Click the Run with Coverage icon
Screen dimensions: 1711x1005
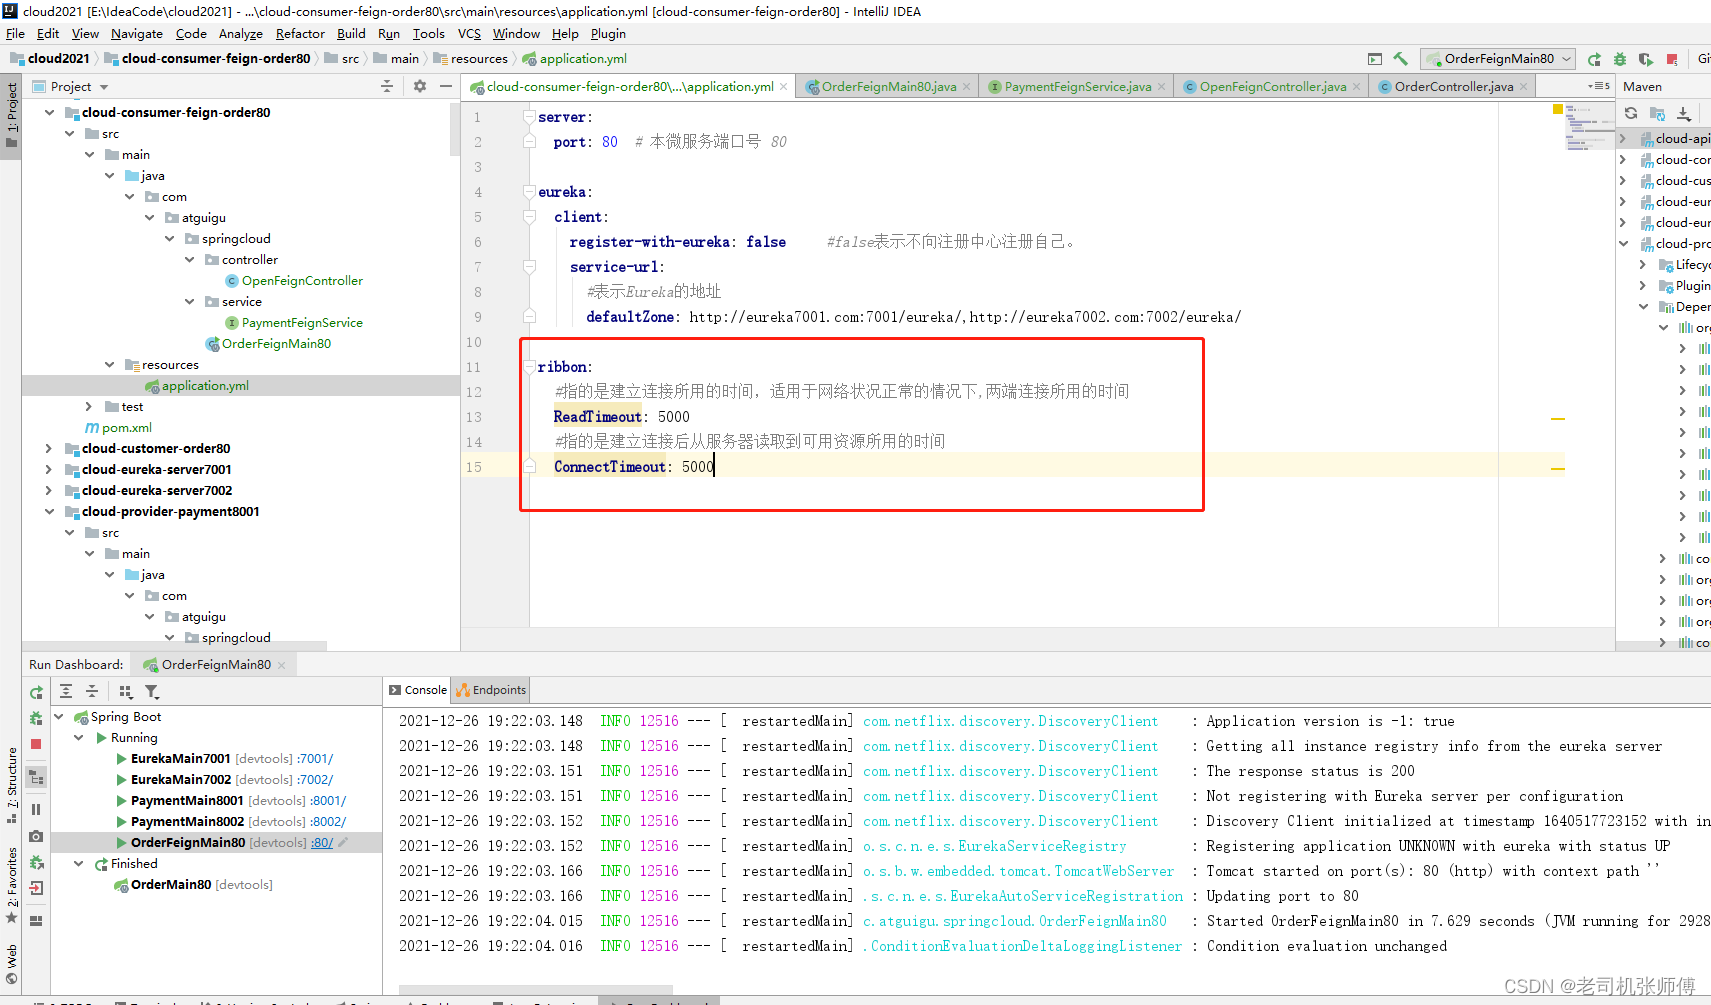[x=1646, y=59]
